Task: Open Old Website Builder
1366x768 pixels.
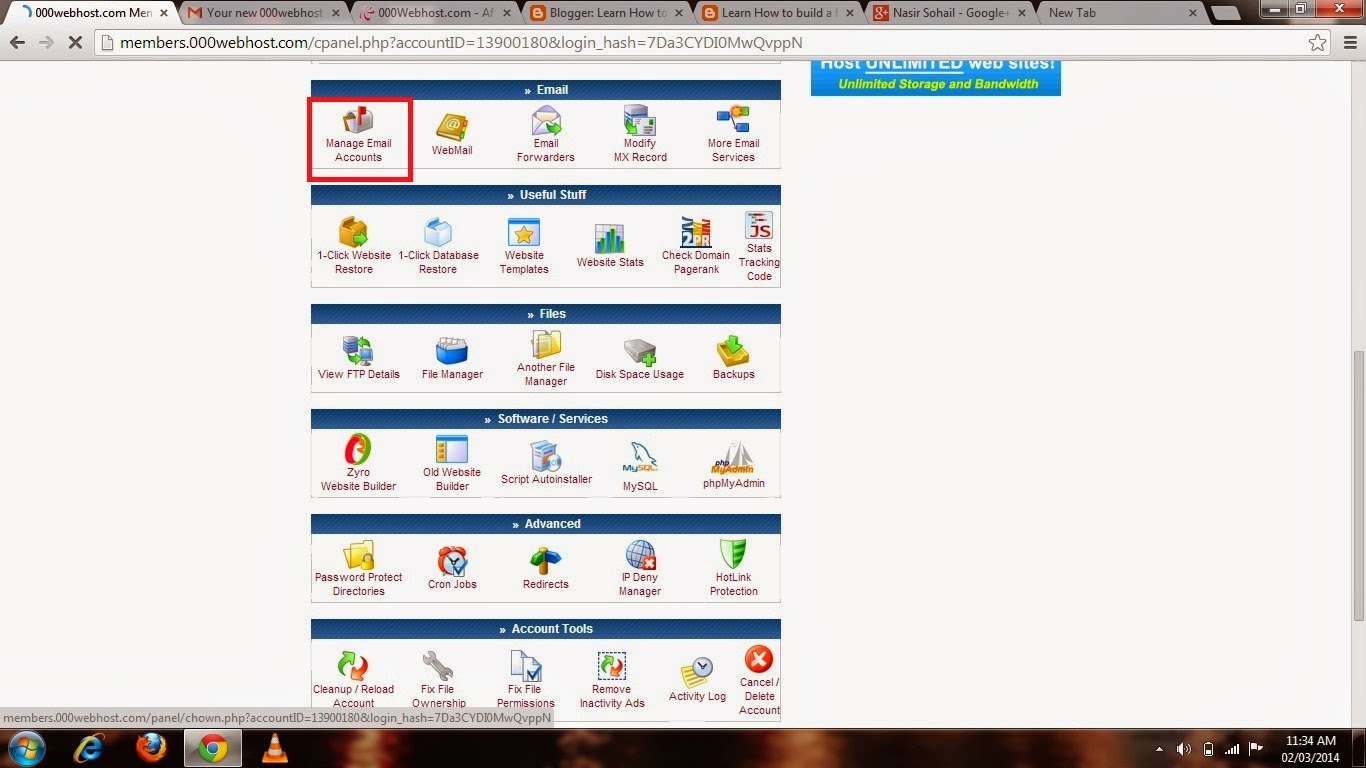Action: 452,463
